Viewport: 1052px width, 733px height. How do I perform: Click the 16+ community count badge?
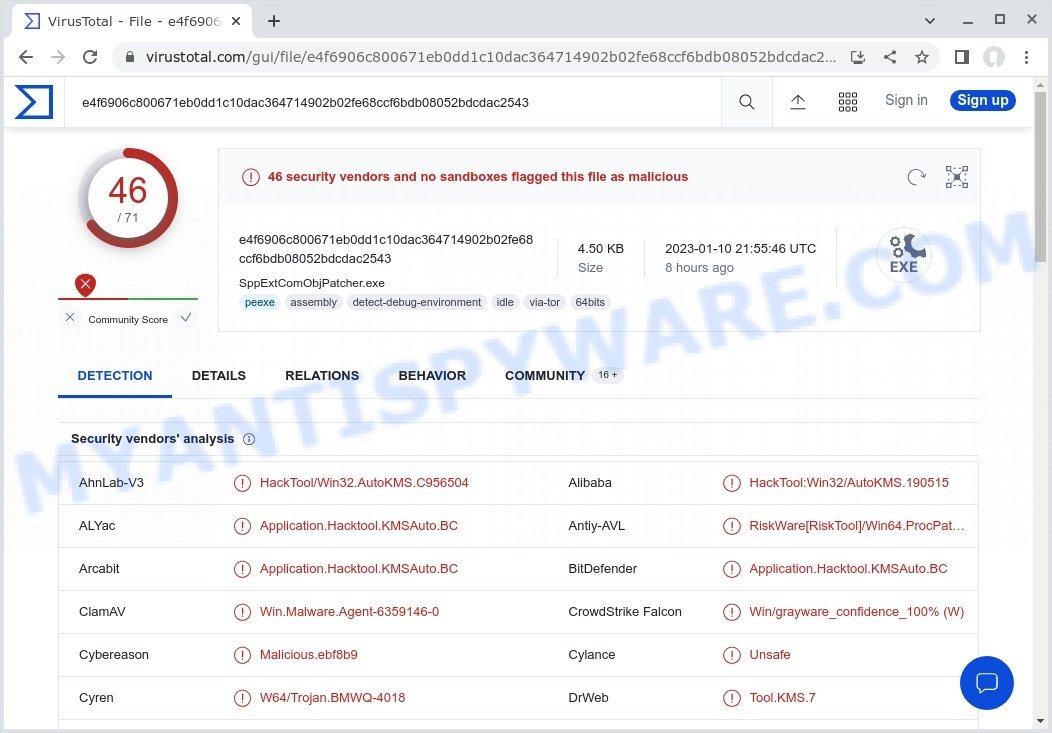(x=607, y=375)
